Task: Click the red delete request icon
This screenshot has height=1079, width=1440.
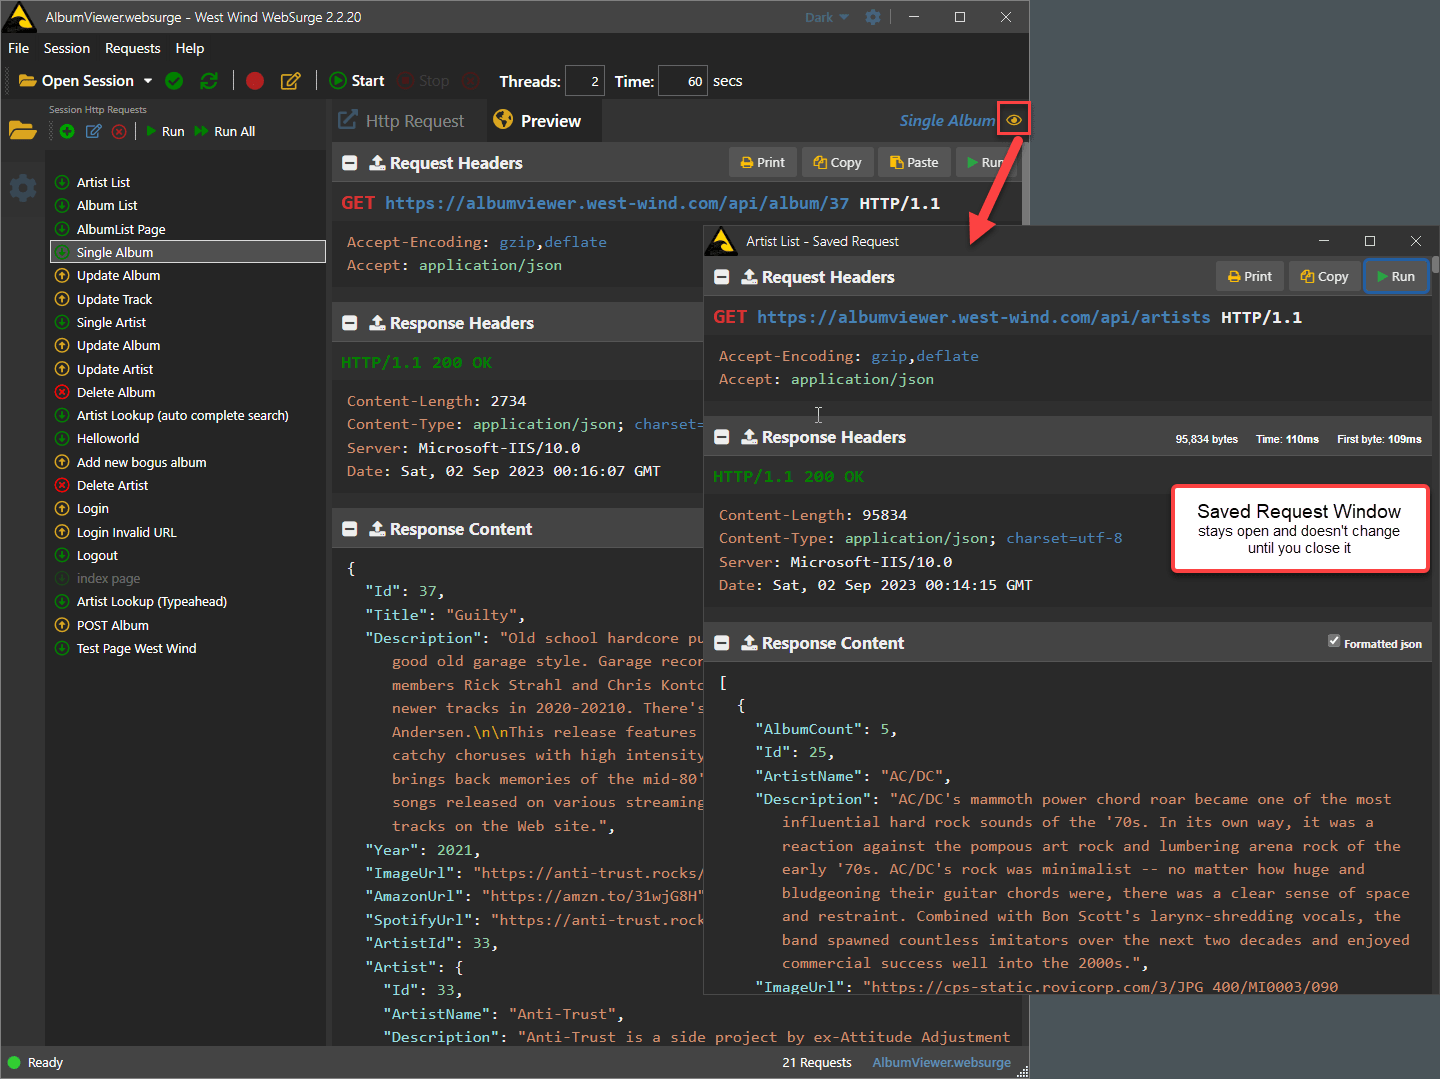Action: click(119, 131)
